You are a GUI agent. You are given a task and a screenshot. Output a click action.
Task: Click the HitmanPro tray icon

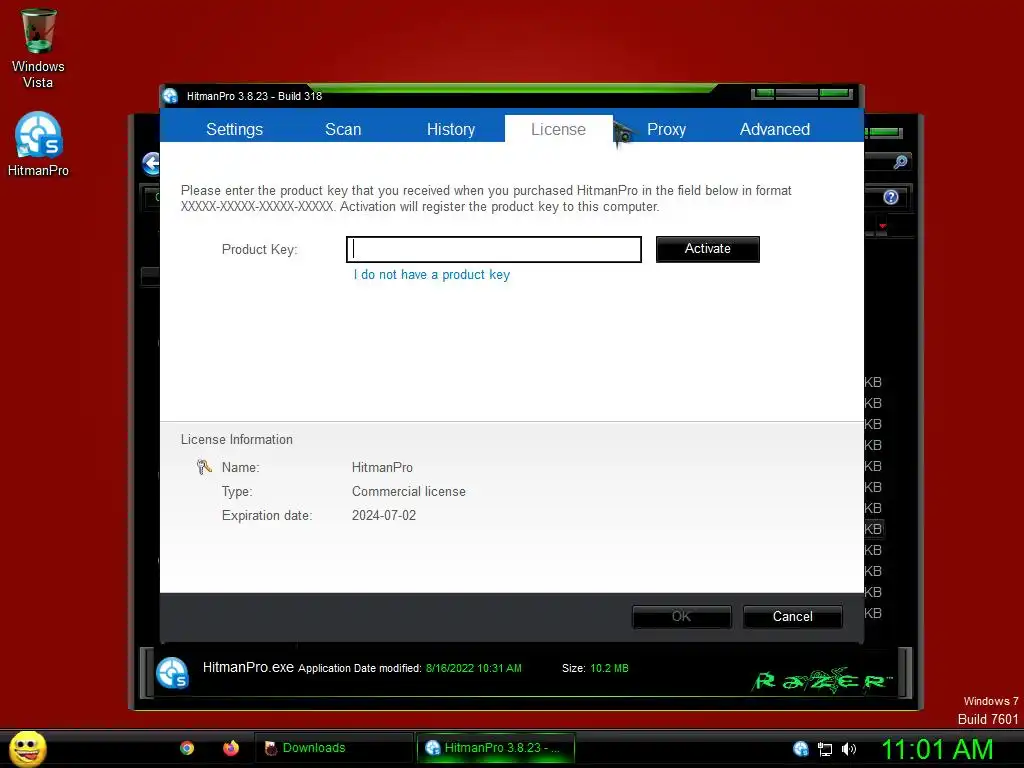coord(801,749)
